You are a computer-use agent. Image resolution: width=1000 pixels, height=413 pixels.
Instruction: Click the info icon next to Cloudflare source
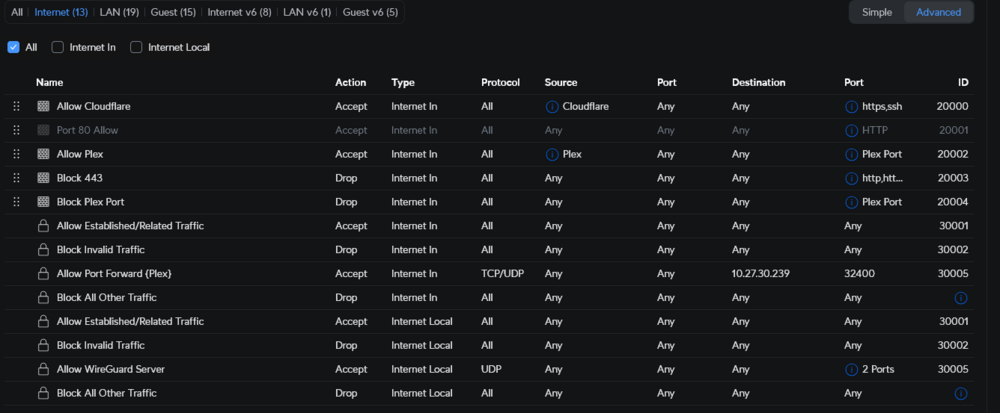click(x=552, y=106)
